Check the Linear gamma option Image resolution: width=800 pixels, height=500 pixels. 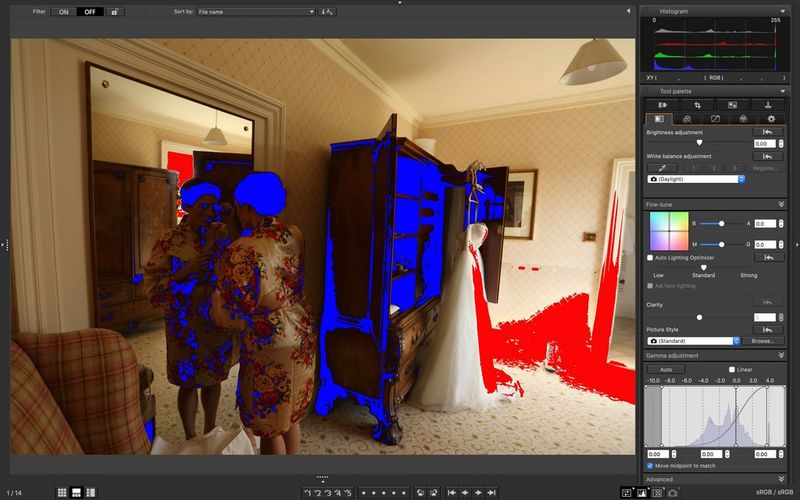point(732,369)
